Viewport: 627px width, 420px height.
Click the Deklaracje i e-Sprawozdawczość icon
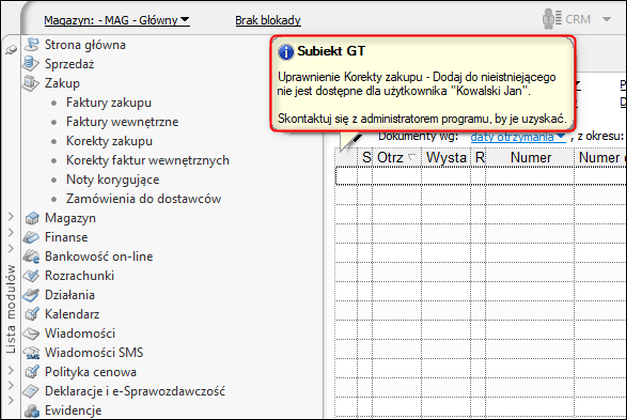pos(31,391)
